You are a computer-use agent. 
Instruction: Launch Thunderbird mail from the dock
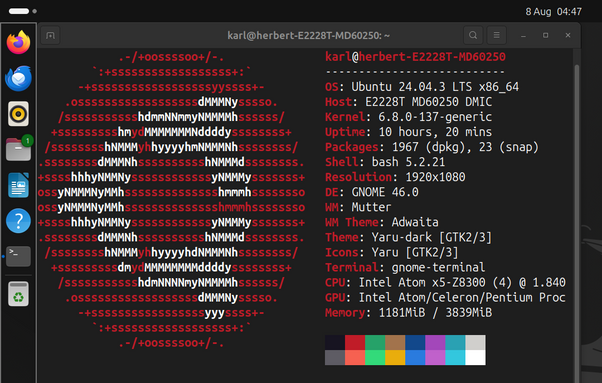18,78
